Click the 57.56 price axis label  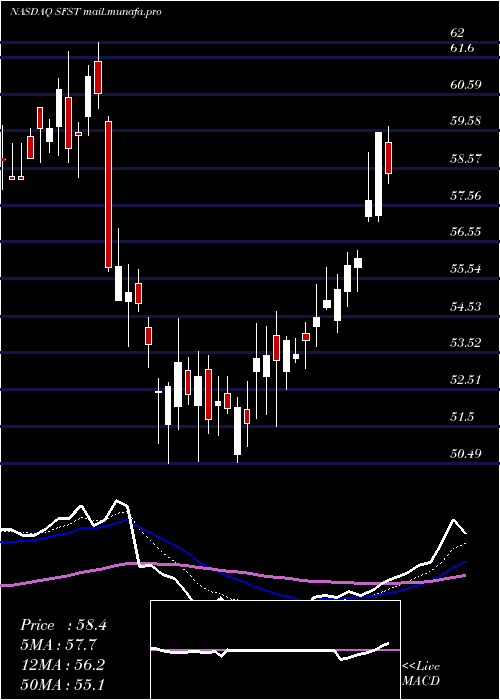[x=466, y=195]
